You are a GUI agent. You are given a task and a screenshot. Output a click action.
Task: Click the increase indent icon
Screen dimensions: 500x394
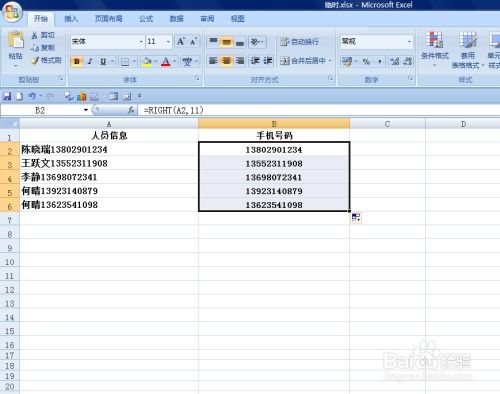click(x=268, y=61)
